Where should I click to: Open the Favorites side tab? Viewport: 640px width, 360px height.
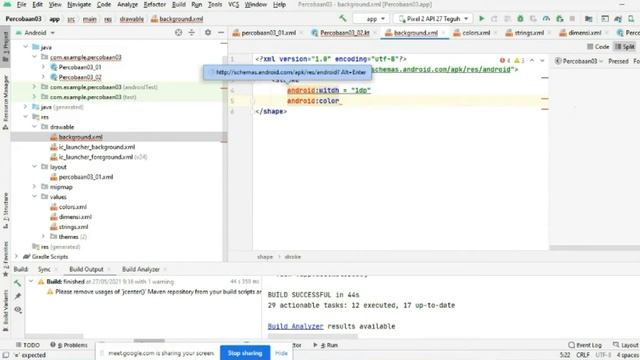click(5, 259)
